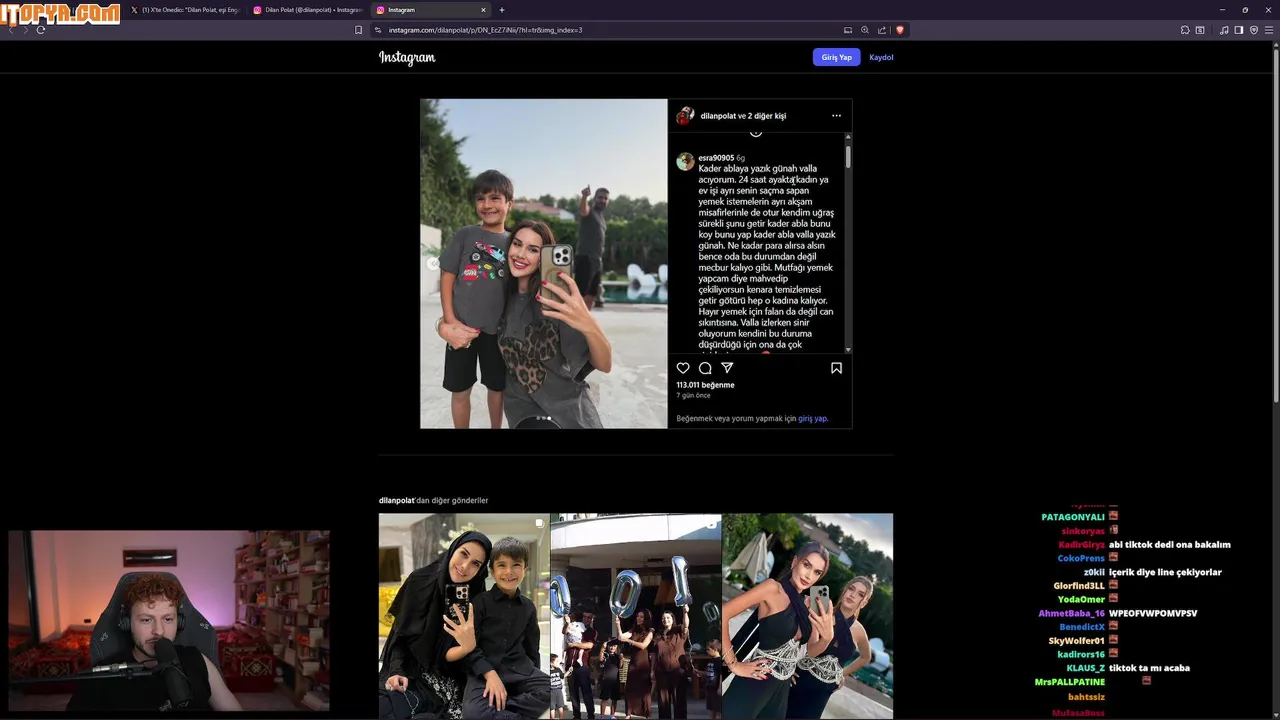
Task: Open Brave Shields lion icon
Action: [x=899, y=30]
